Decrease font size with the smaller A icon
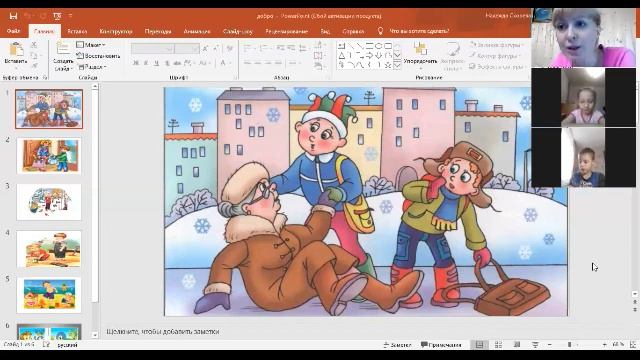The image size is (640, 360). (216, 49)
